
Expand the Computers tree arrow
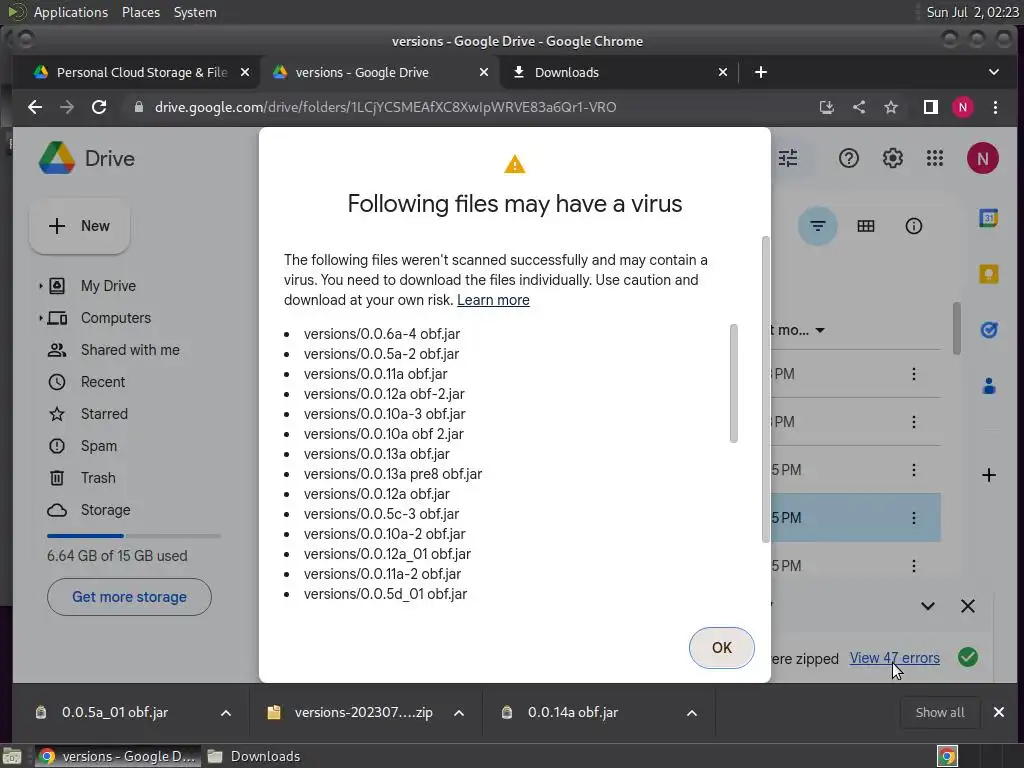coord(40,318)
